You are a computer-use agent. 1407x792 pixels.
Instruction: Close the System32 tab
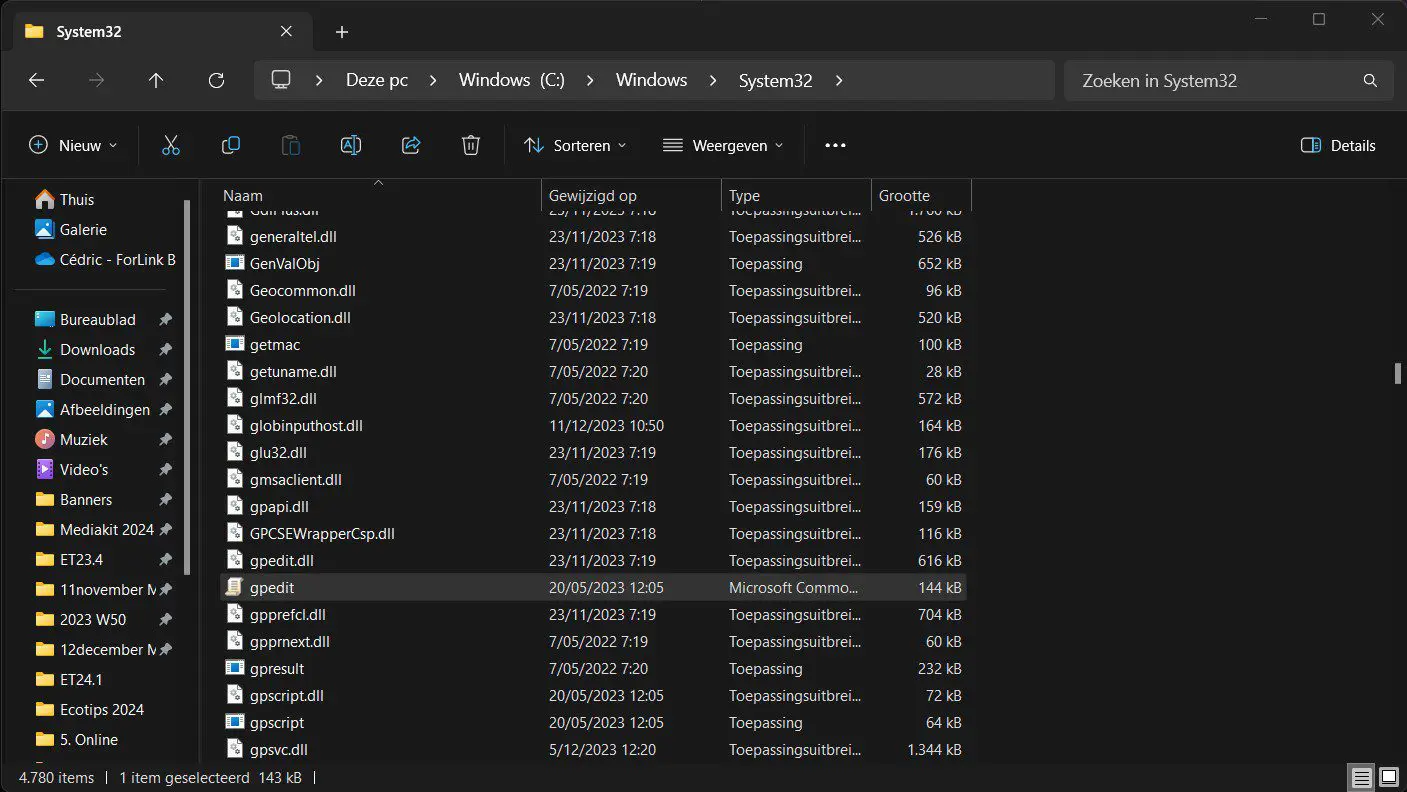click(x=286, y=32)
